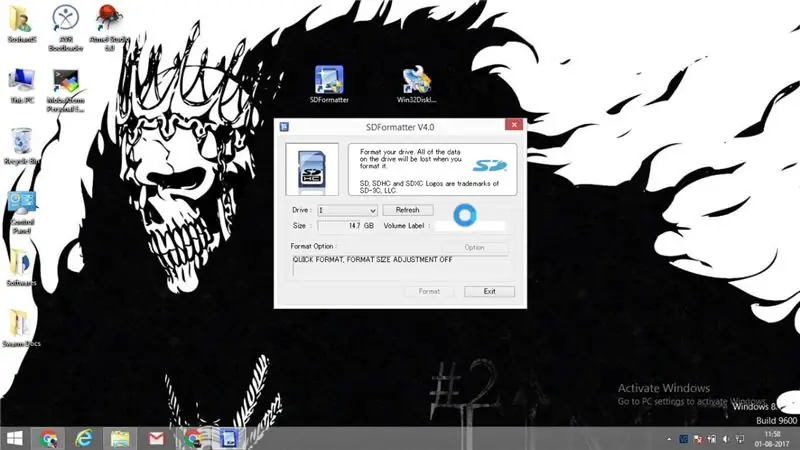
Task: Select the Docs folder below Softwares
Action: 21,328
